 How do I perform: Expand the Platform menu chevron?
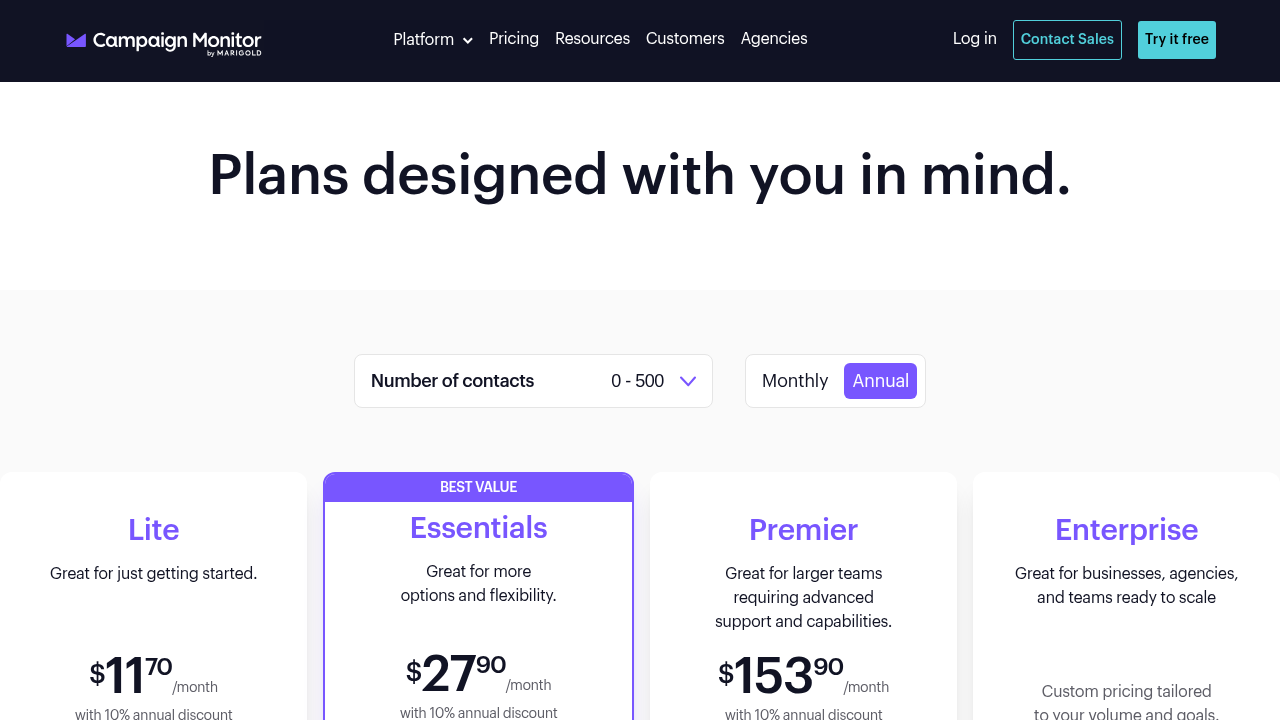pyautogui.click(x=467, y=40)
